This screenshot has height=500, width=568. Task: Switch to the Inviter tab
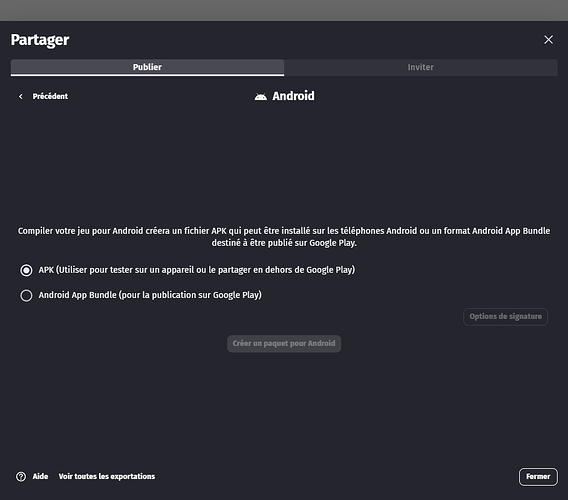click(421, 67)
